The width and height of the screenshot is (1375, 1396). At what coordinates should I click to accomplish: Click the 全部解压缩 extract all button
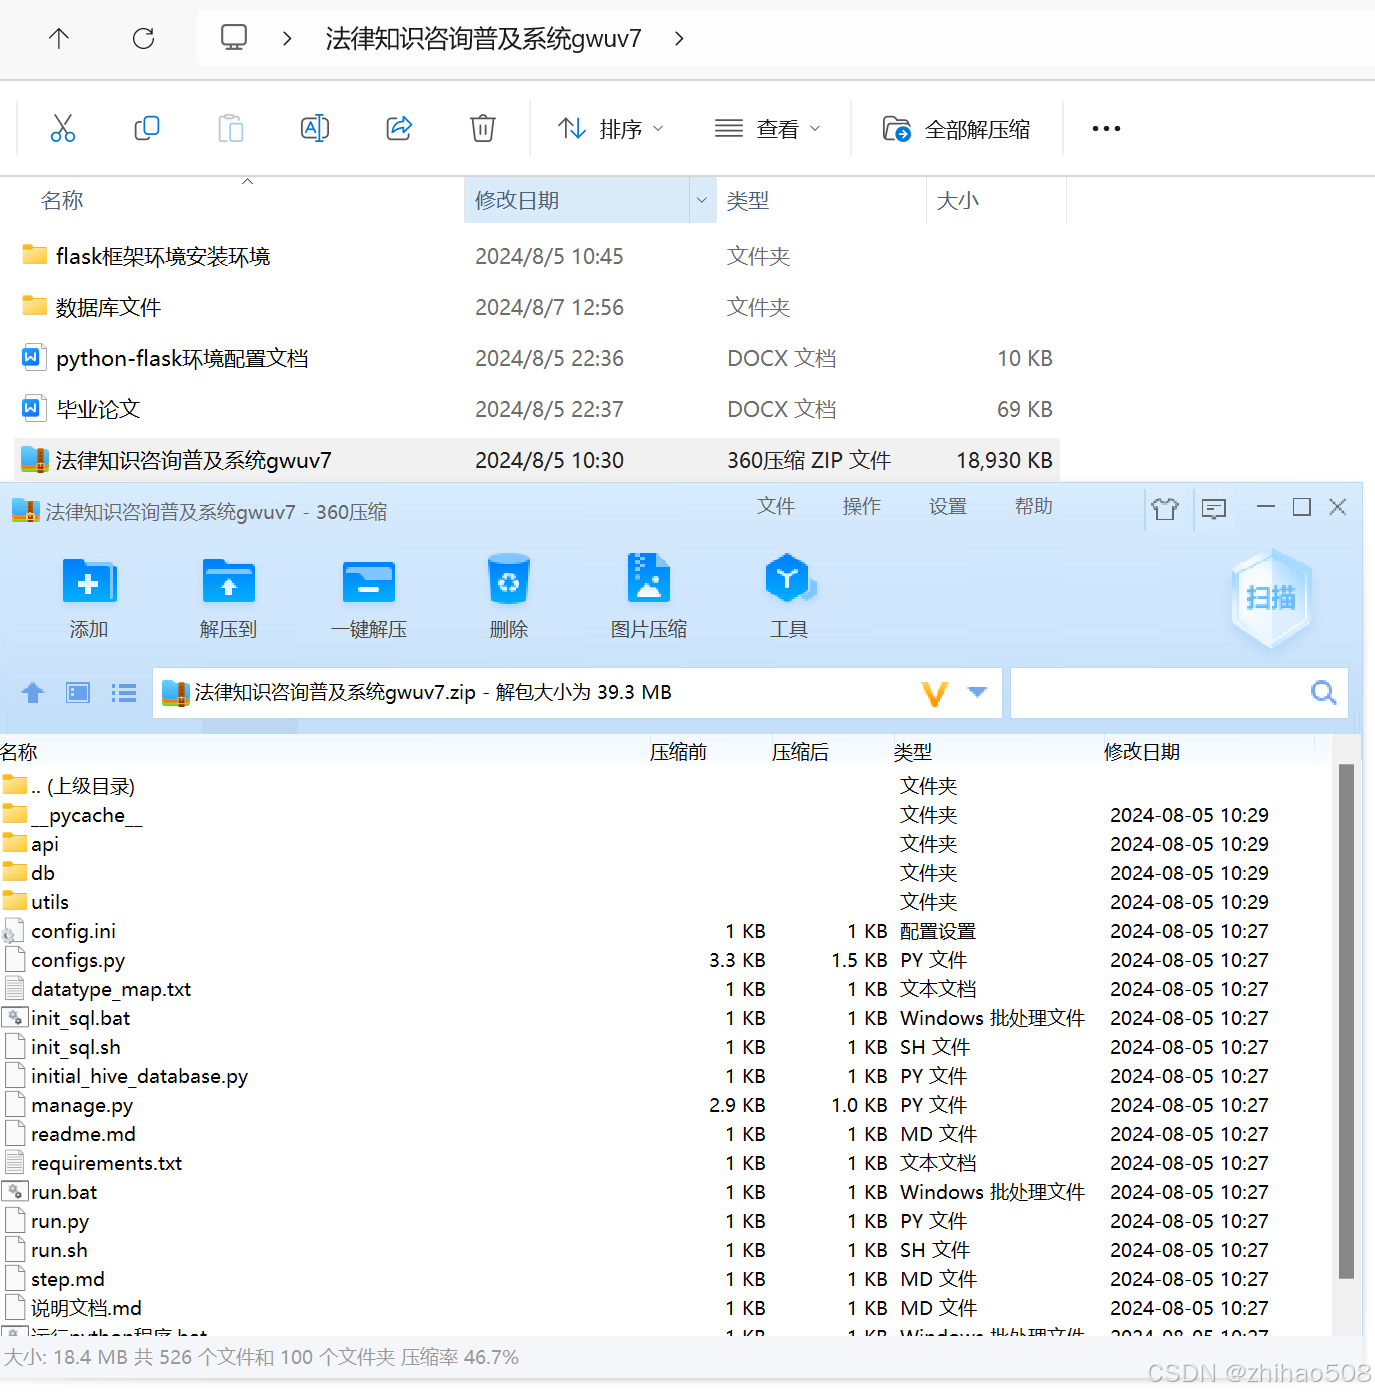coord(956,128)
